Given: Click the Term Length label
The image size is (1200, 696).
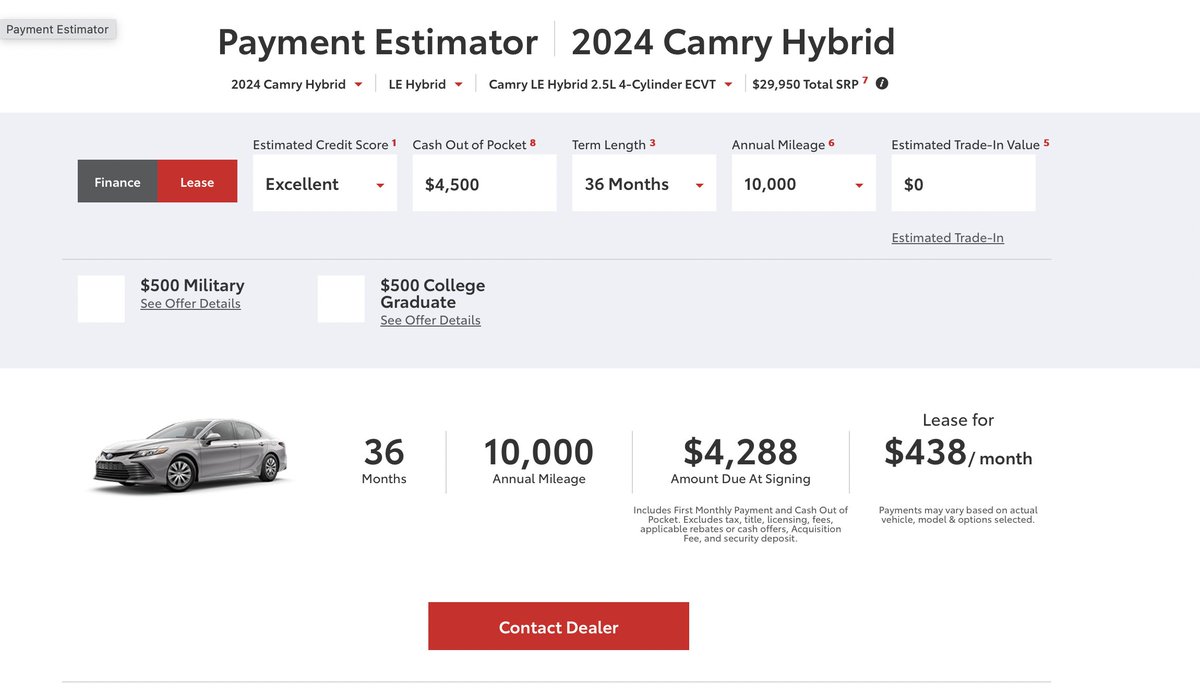Looking at the screenshot, I should (609, 145).
